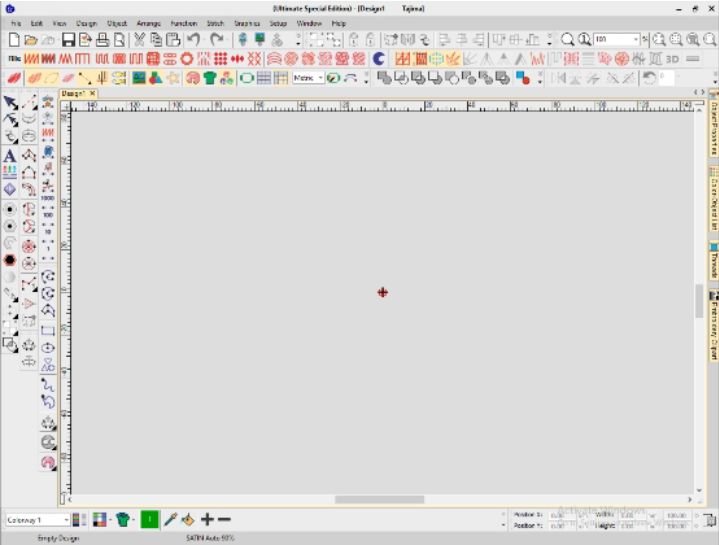Image resolution: width=719 pixels, height=545 pixels.
Task: Open the Metric units dropdown
Action: click(x=309, y=78)
